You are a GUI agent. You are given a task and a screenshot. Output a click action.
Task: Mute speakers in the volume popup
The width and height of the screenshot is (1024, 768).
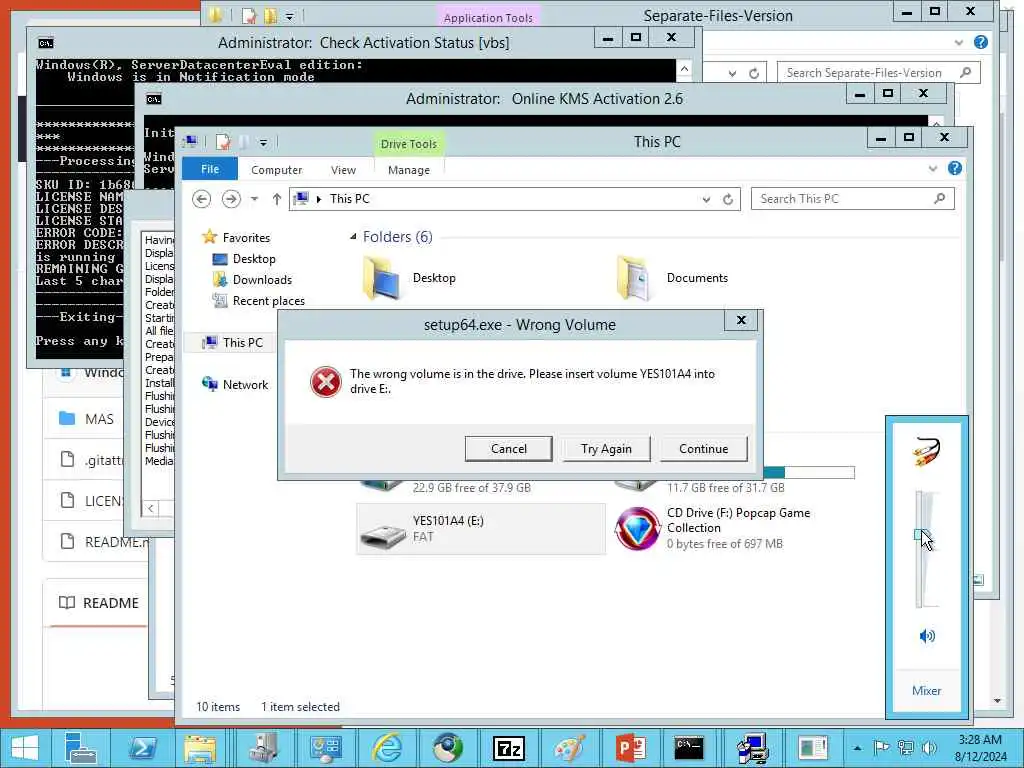(x=927, y=635)
